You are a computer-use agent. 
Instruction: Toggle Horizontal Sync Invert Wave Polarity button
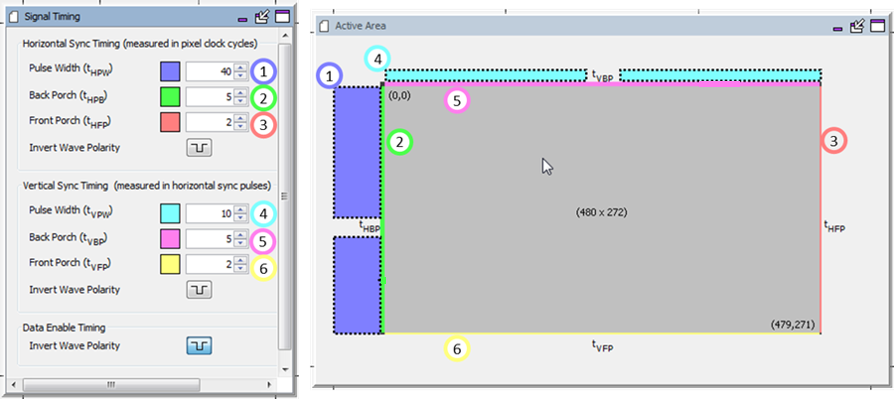click(200, 148)
